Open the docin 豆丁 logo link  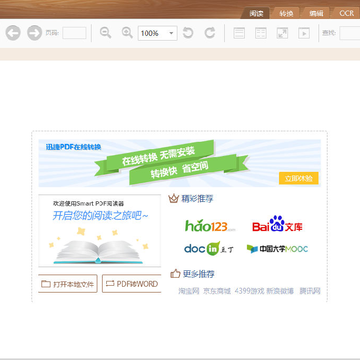(209, 249)
